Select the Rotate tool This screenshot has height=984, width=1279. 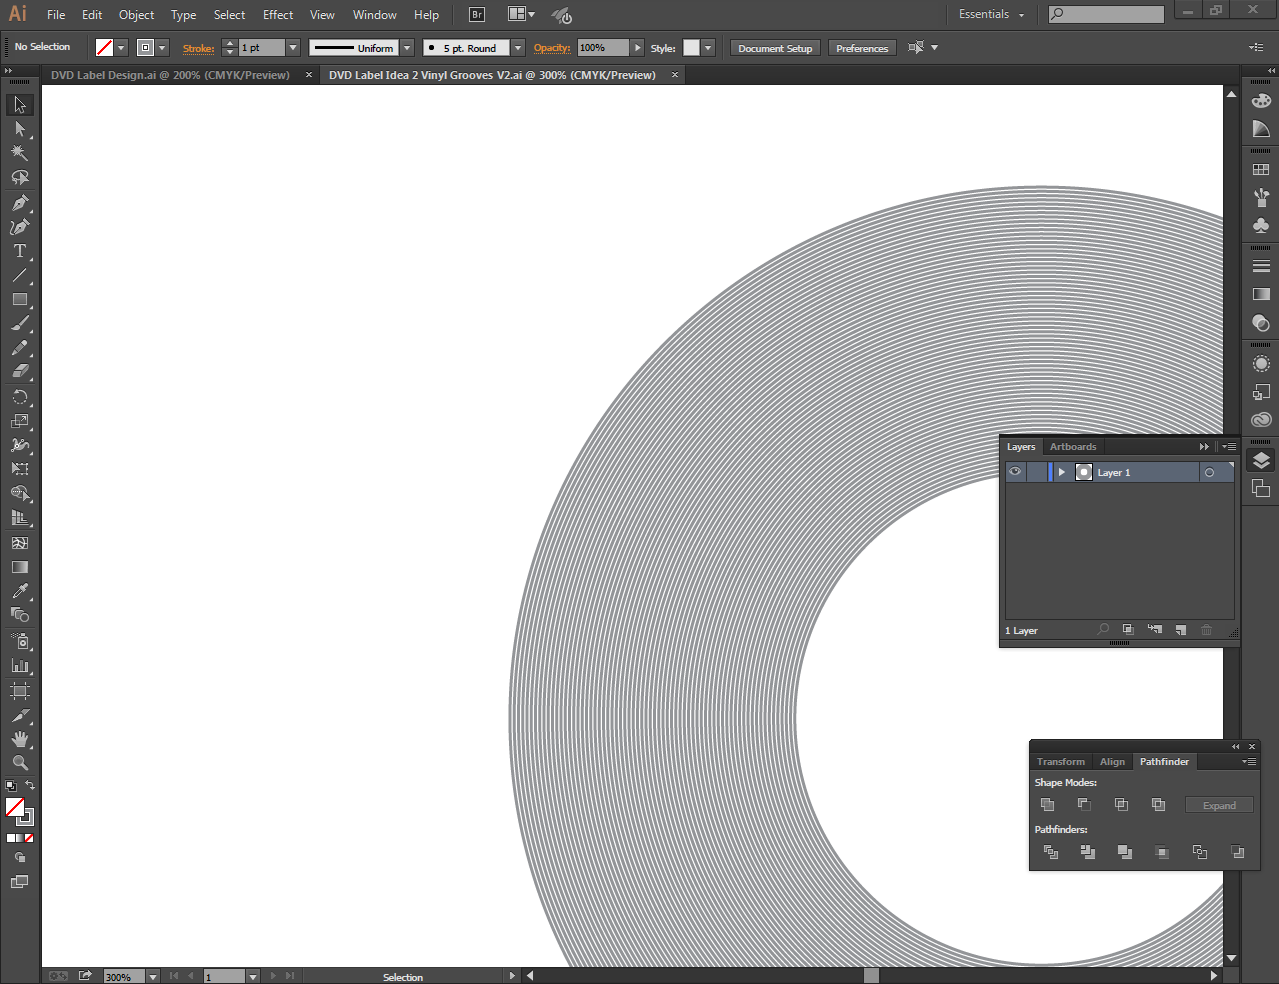tap(20, 397)
